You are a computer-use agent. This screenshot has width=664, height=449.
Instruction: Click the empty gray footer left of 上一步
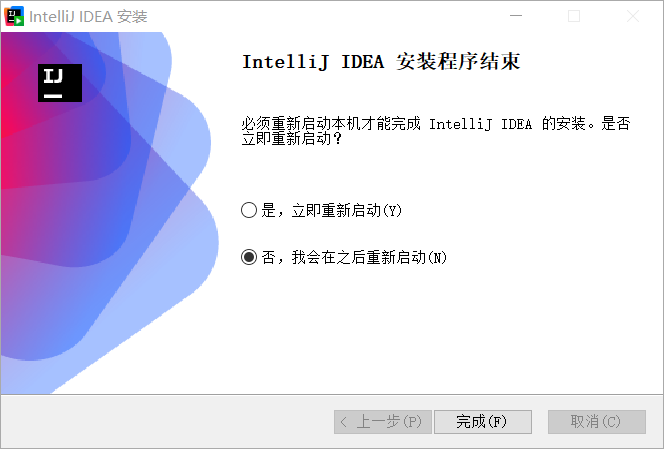point(167,422)
